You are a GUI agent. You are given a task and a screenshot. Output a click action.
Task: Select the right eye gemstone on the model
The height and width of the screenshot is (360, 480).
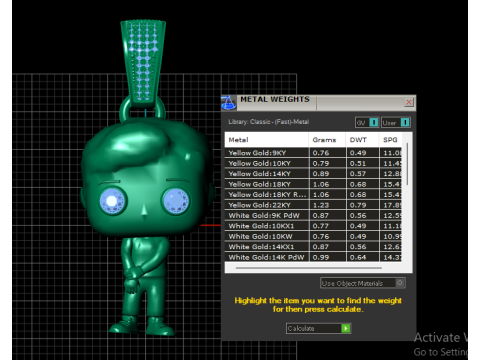(x=176, y=200)
